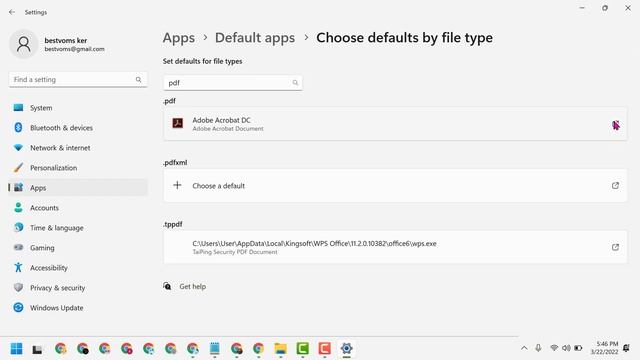Open the Accessibility category

pyautogui.click(x=78, y=268)
